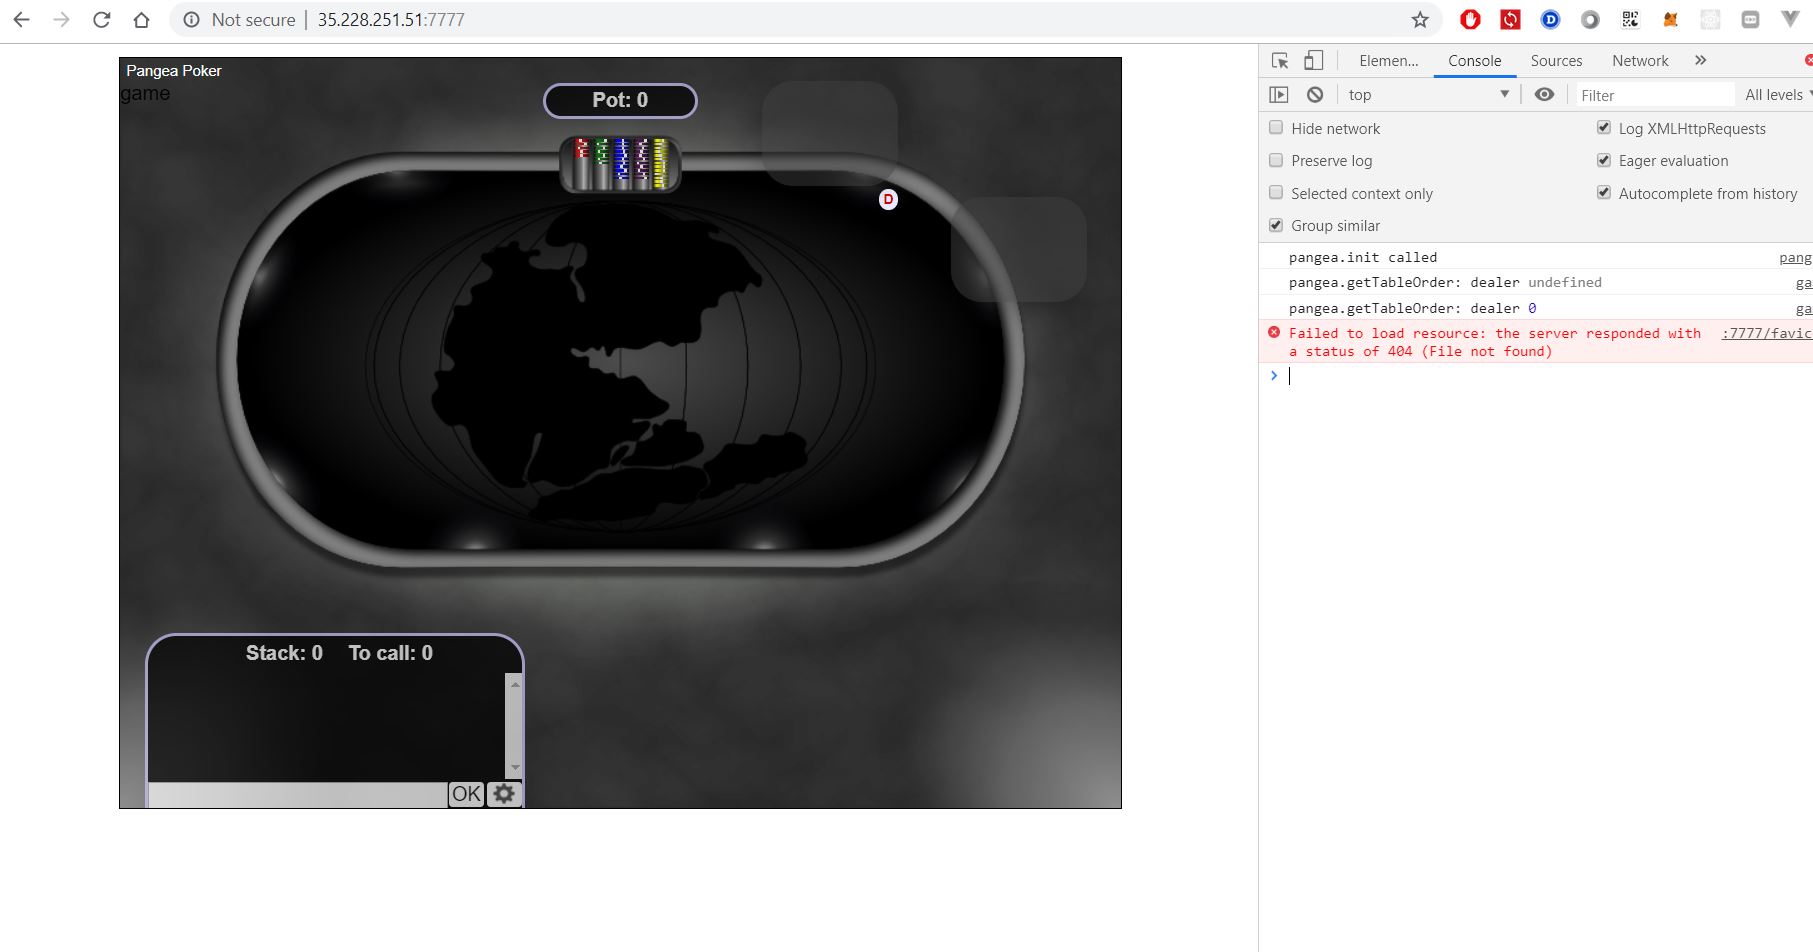Navigate back in the browser
Image resolution: width=1813 pixels, height=952 pixels.
pos(21,20)
